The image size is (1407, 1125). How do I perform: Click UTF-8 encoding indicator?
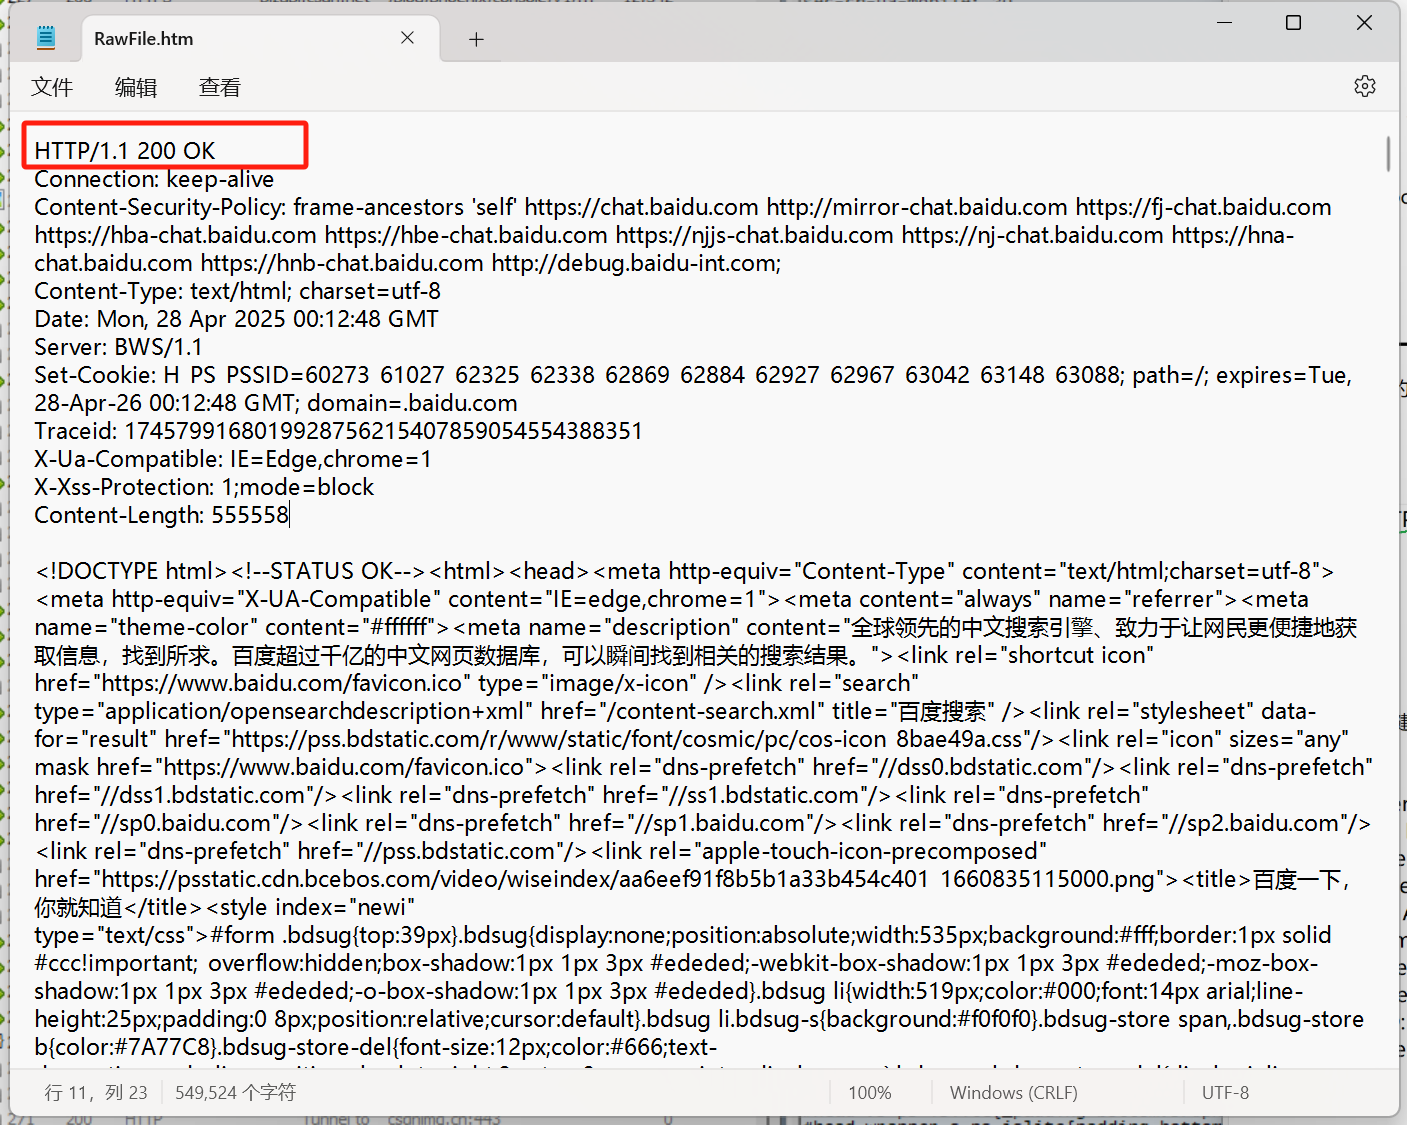[x=1225, y=1093]
